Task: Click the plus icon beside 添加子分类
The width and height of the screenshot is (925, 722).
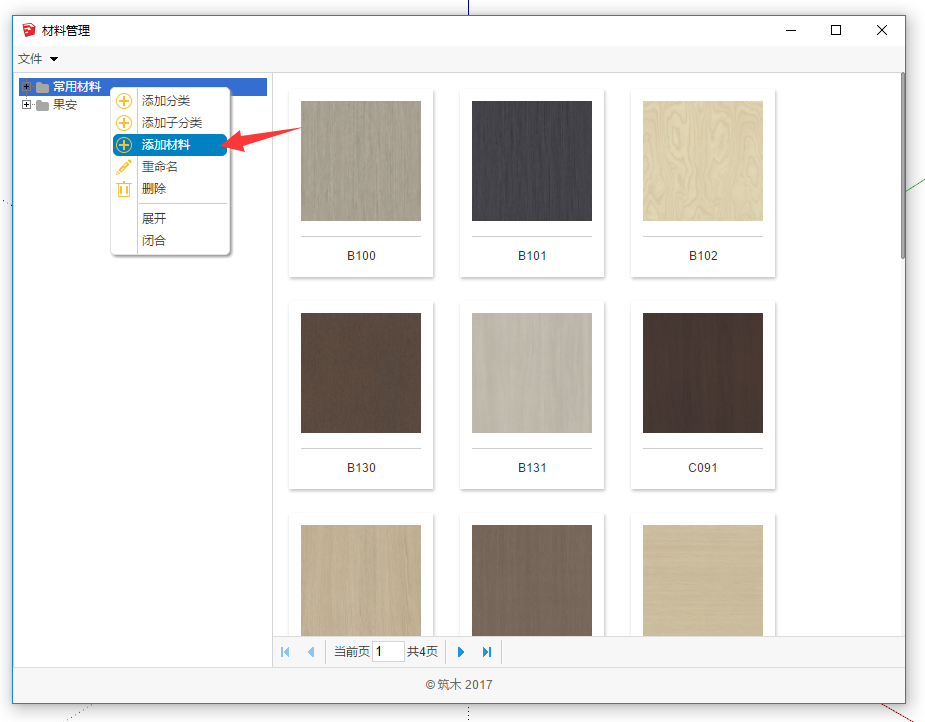Action: [124, 123]
